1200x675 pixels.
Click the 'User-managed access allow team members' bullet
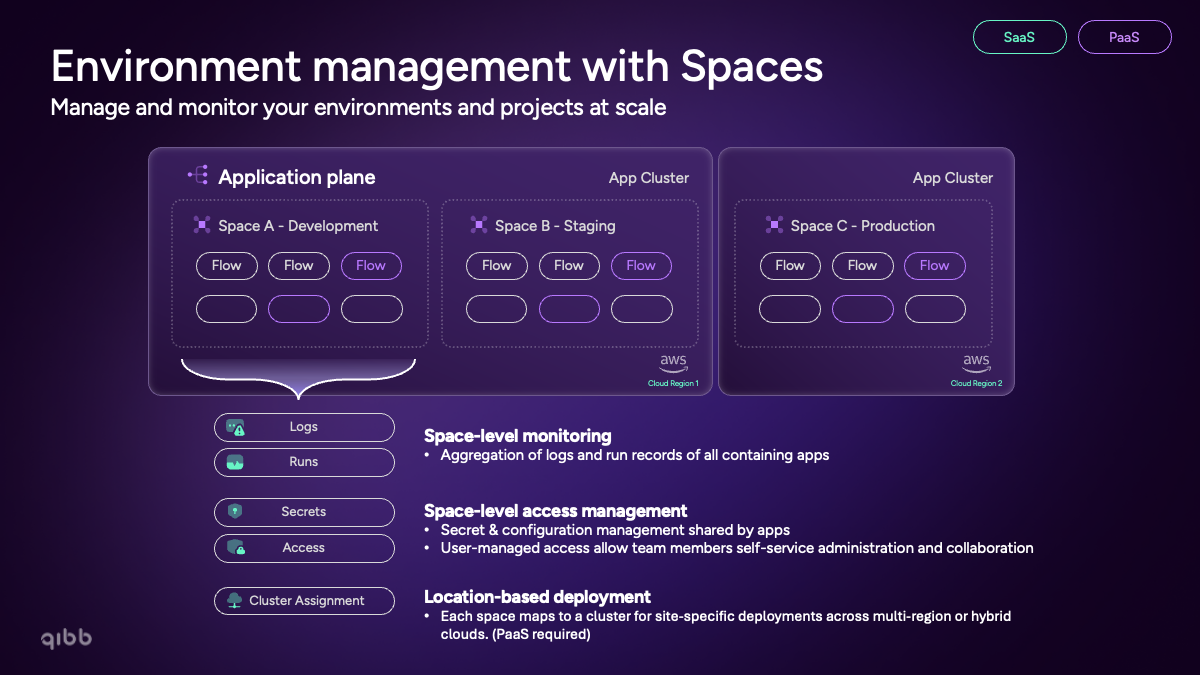click(x=737, y=548)
